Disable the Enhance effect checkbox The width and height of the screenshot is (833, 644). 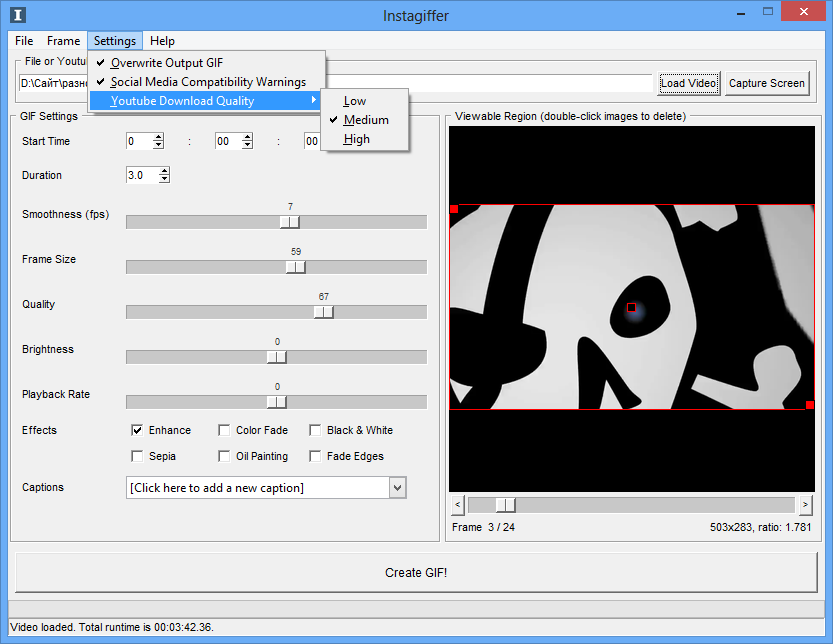coord(137,430)
